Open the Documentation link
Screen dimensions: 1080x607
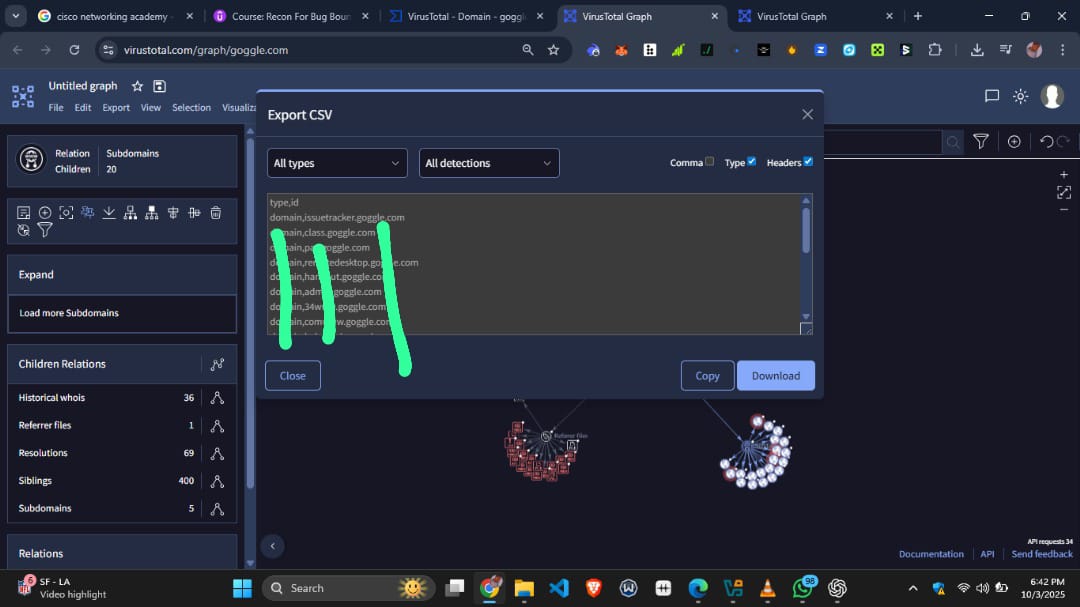(931, 554)
